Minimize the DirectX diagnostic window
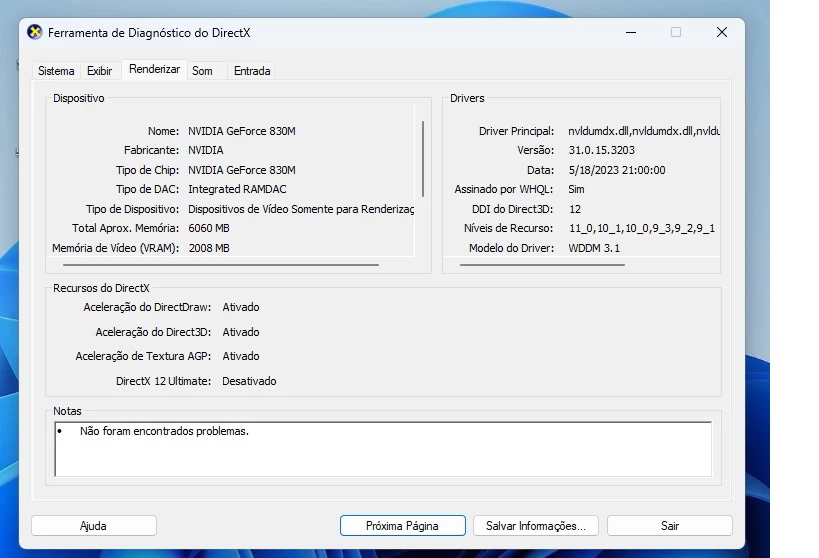 pyautogui.click(x=631, y=32)
